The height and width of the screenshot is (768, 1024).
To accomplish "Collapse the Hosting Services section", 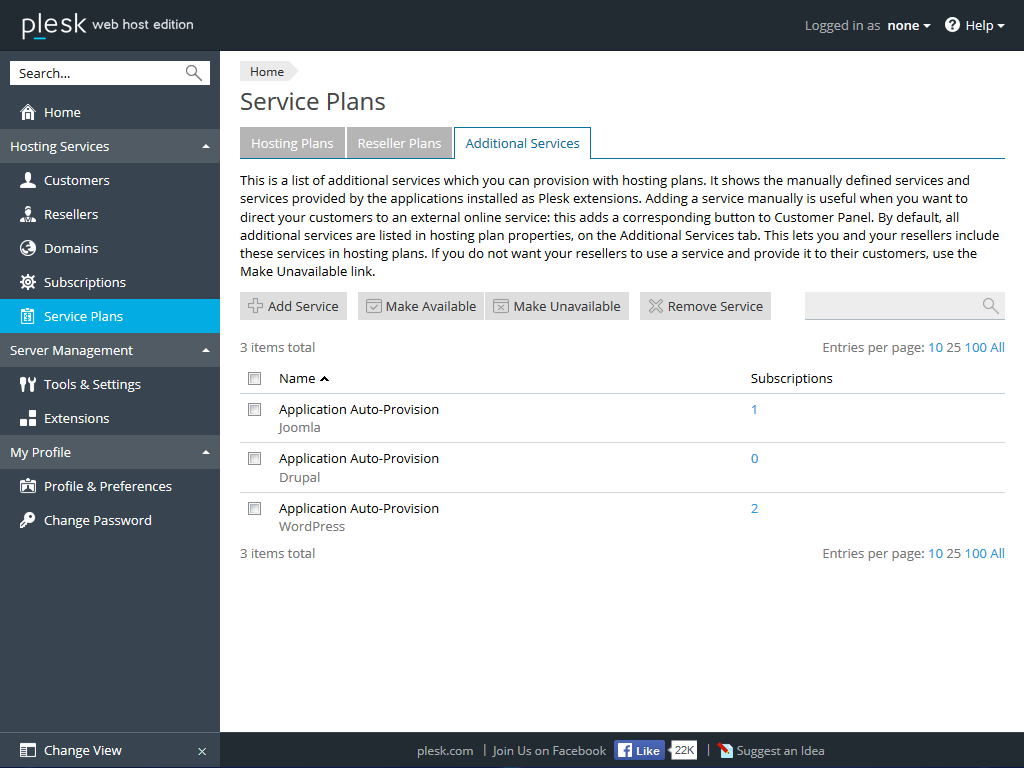I will coord(206,146).
